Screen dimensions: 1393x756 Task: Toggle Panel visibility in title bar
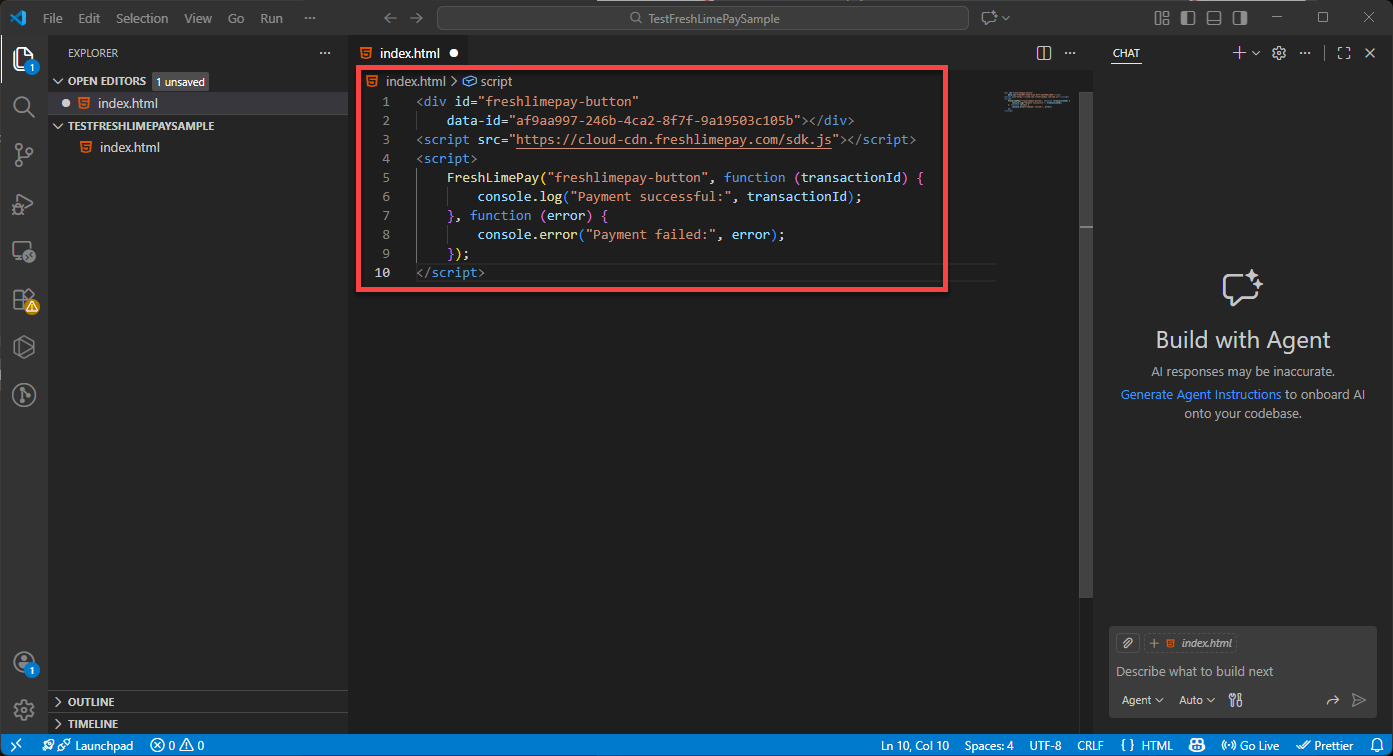[1214, 18]
